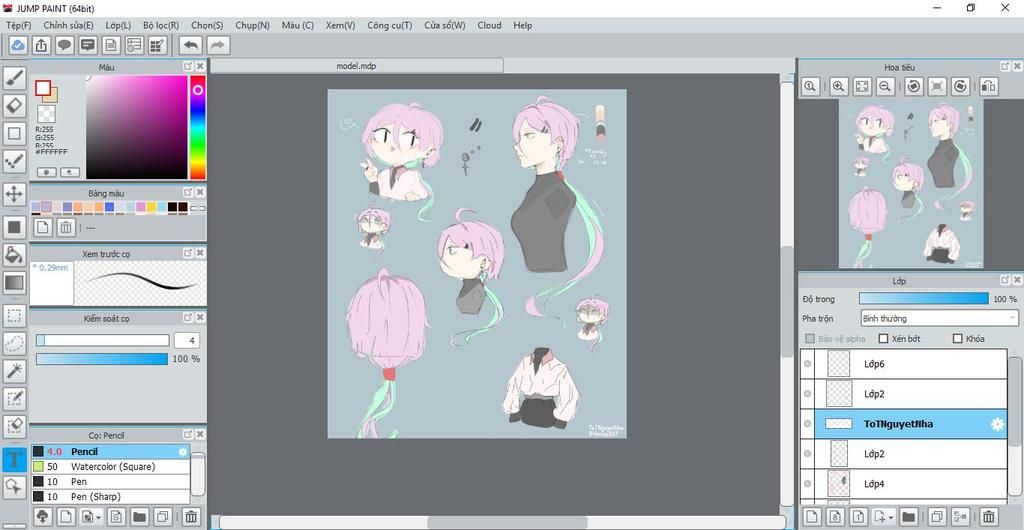The height and width of the screenshot is (530, 1024).
Task: Click download cloud brush icon in Cọ panel
Action: pos(42,516)
